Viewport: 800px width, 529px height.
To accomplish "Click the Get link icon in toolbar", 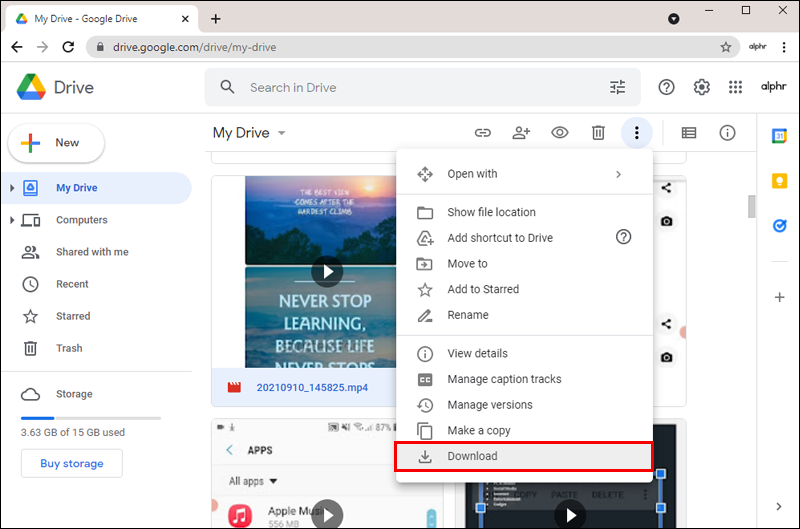I will click(x=483, y=133).
